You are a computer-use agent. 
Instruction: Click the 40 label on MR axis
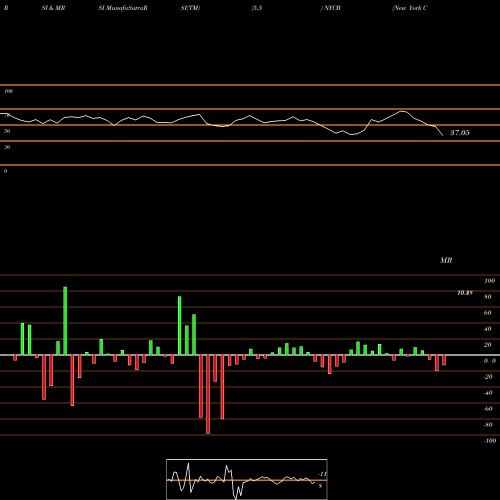[x=488, y=329]
